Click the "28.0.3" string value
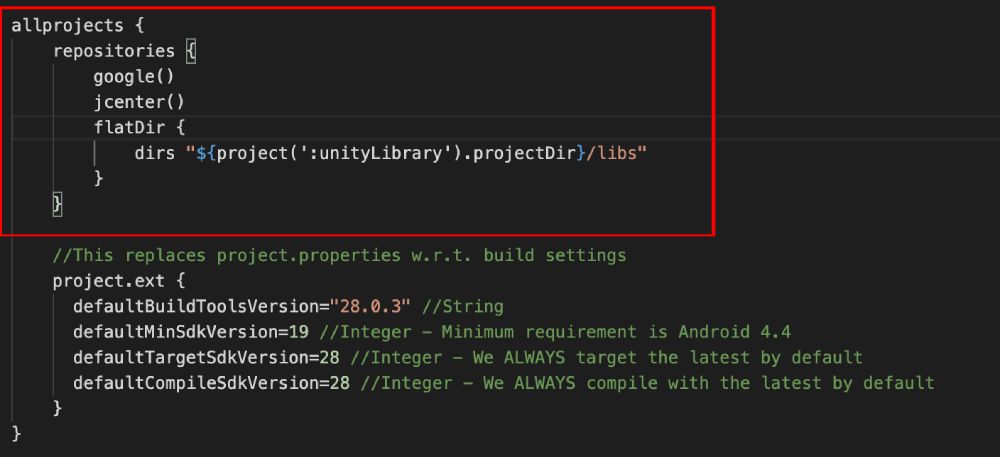The image size is (1000, 457). (370, 307)
